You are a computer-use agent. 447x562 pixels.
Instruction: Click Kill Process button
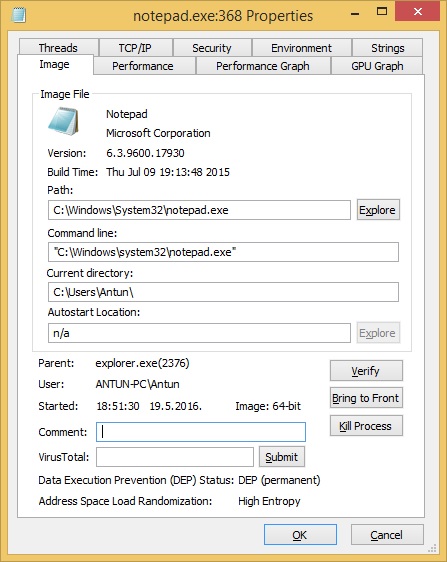(366, 426)
